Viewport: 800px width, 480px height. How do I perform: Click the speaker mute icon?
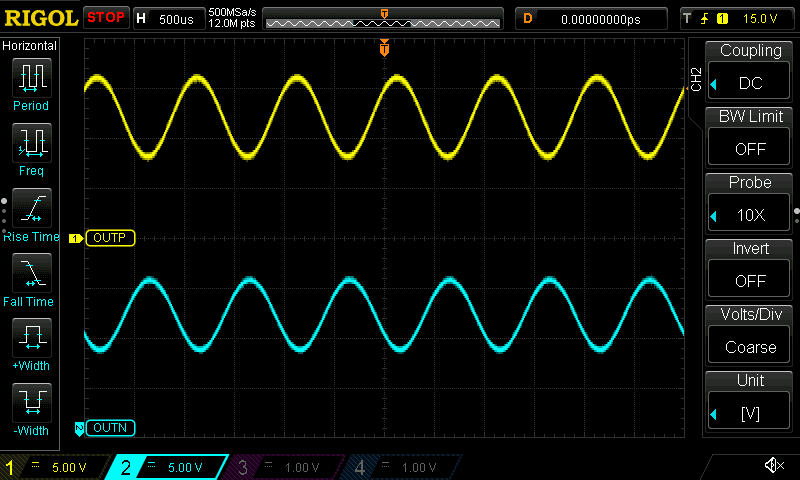(x=773, y=466)
